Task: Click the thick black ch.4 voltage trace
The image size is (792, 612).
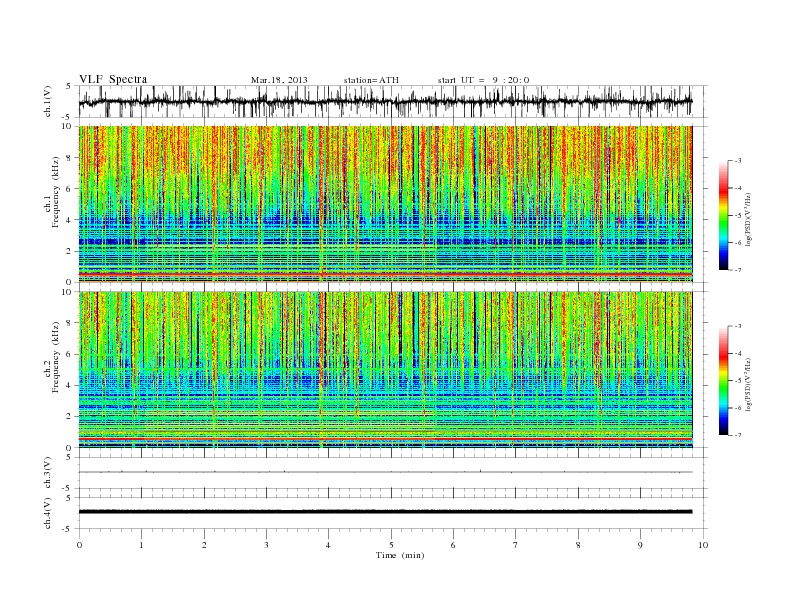Action: coord(385,512)
